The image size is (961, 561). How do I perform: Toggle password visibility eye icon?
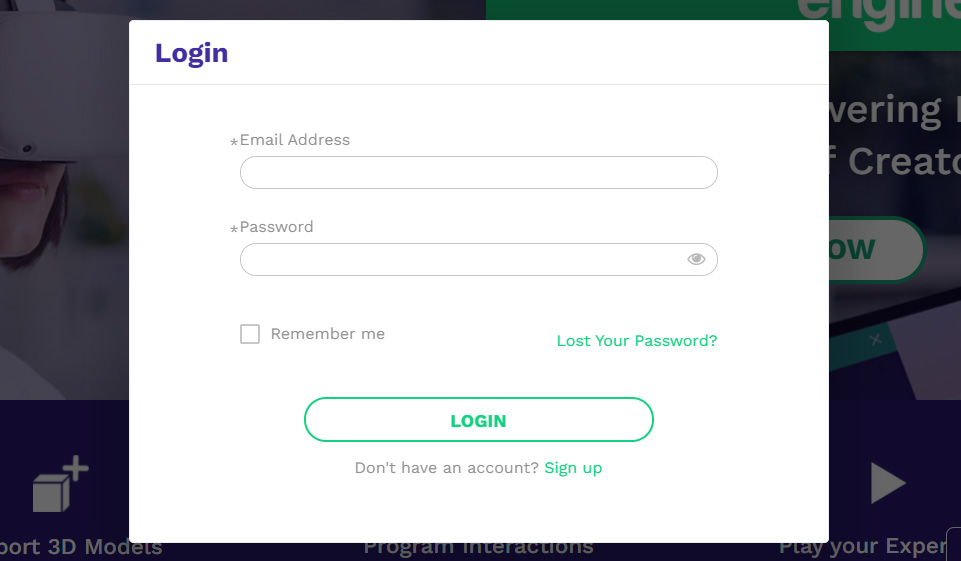point(696,260)
